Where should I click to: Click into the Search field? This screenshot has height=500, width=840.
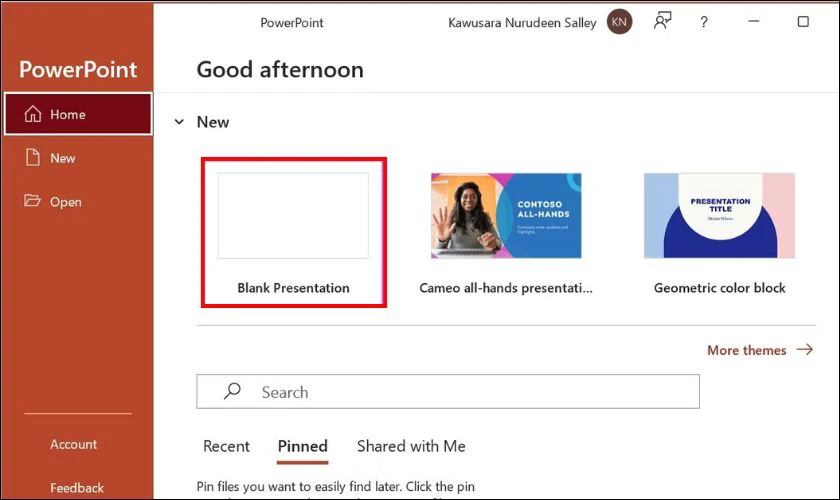point(448,392)
